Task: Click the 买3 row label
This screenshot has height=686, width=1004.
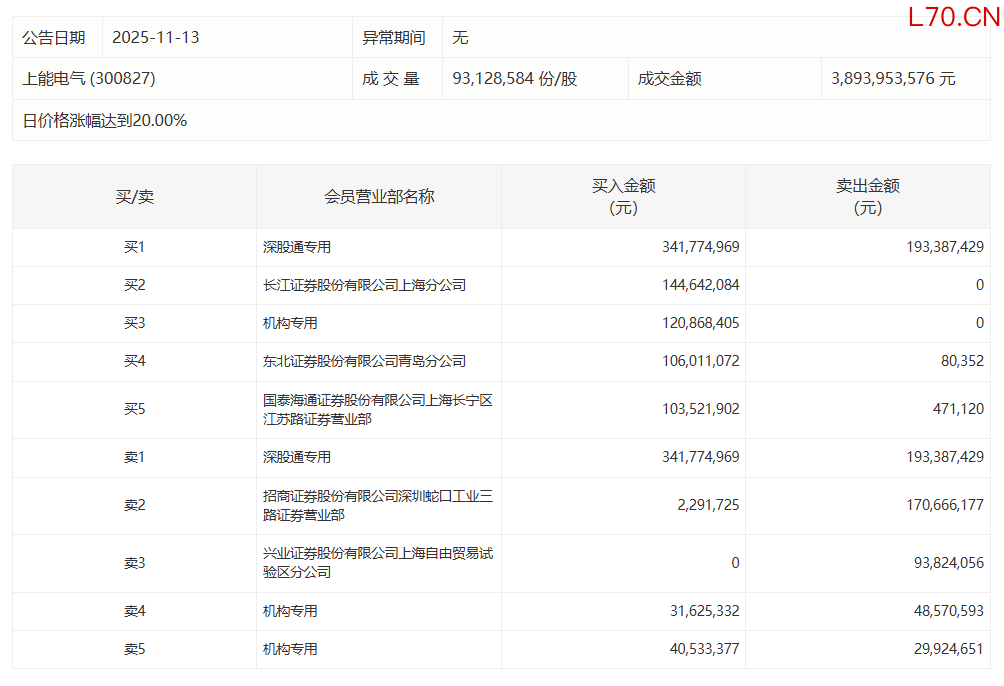Action: coord(134,323)
